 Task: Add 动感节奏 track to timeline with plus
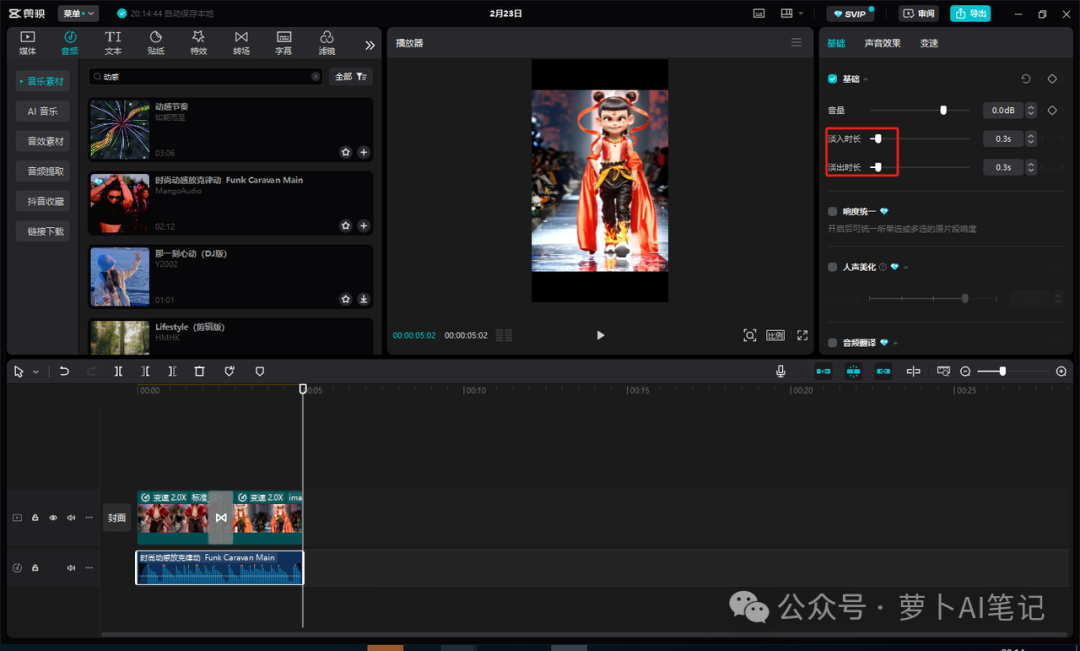(x=364, y=152)
